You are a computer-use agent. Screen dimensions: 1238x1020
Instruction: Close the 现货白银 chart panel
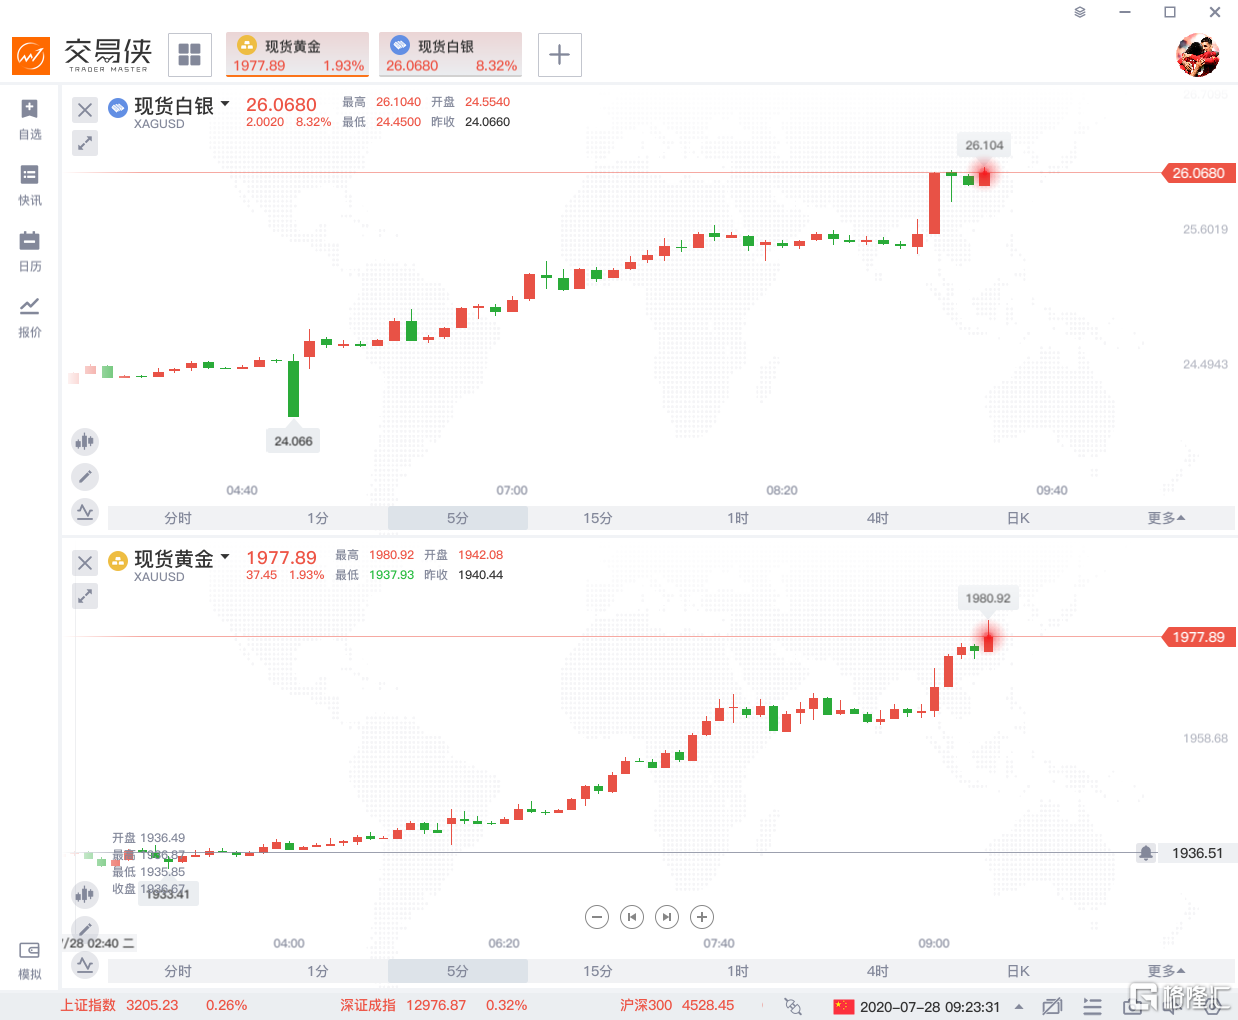click(x=85, y=110)
